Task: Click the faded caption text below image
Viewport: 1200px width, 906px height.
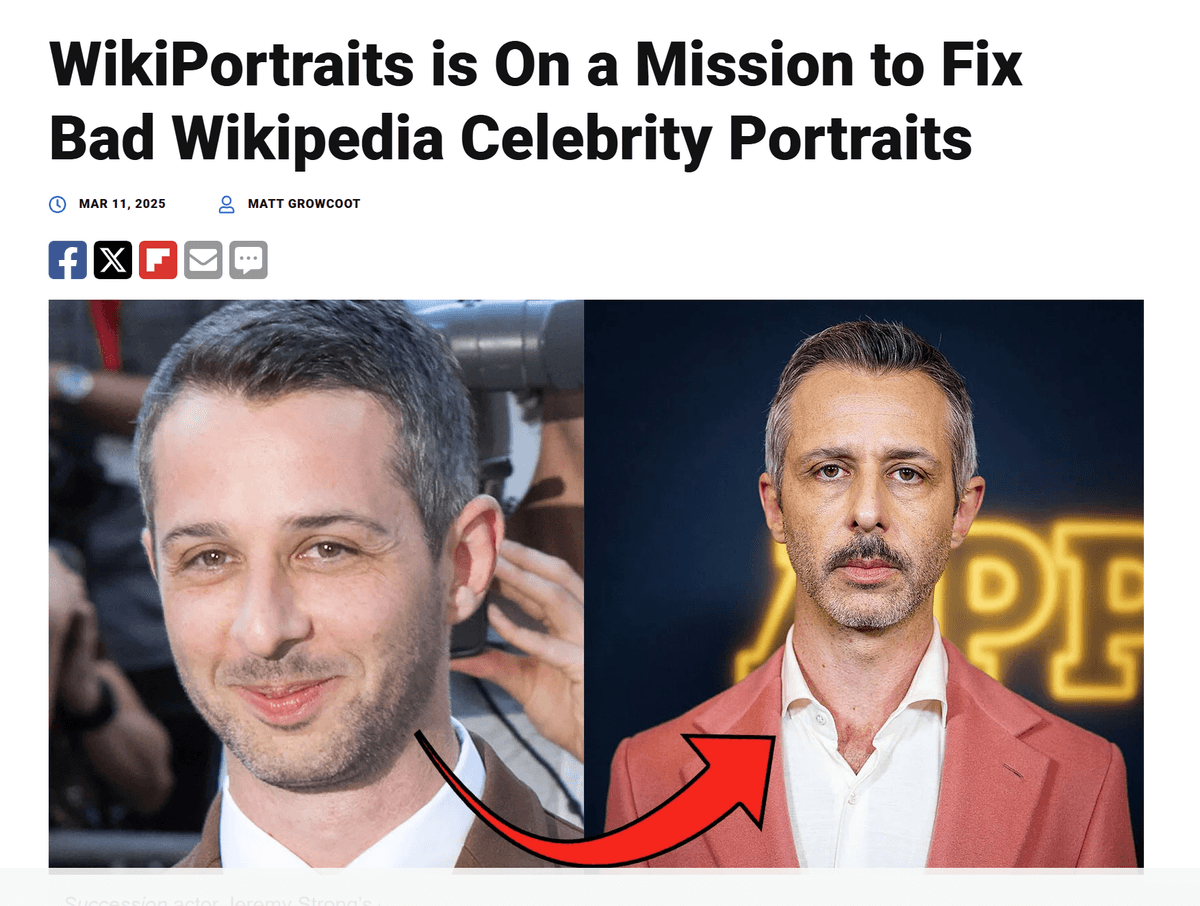Action: coord(218,898)
